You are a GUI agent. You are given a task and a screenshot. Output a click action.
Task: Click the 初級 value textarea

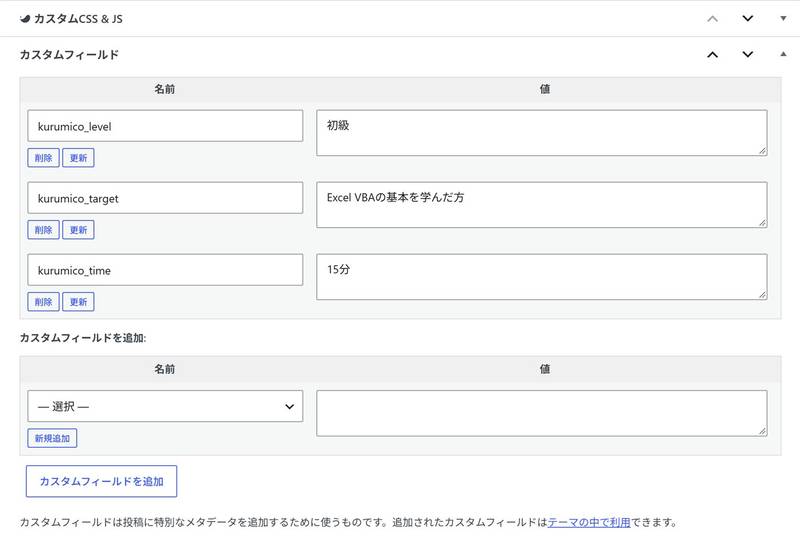[x=541, y=133]
